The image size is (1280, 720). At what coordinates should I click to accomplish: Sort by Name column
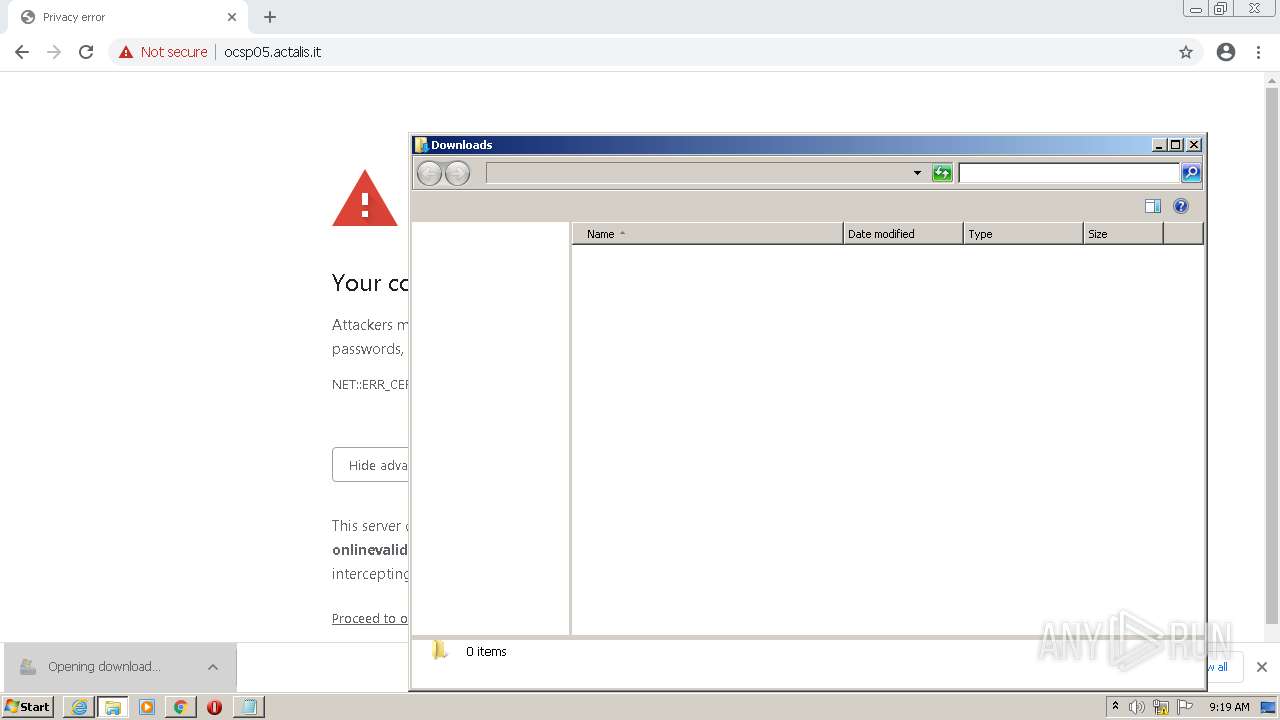tap(708, 234)
